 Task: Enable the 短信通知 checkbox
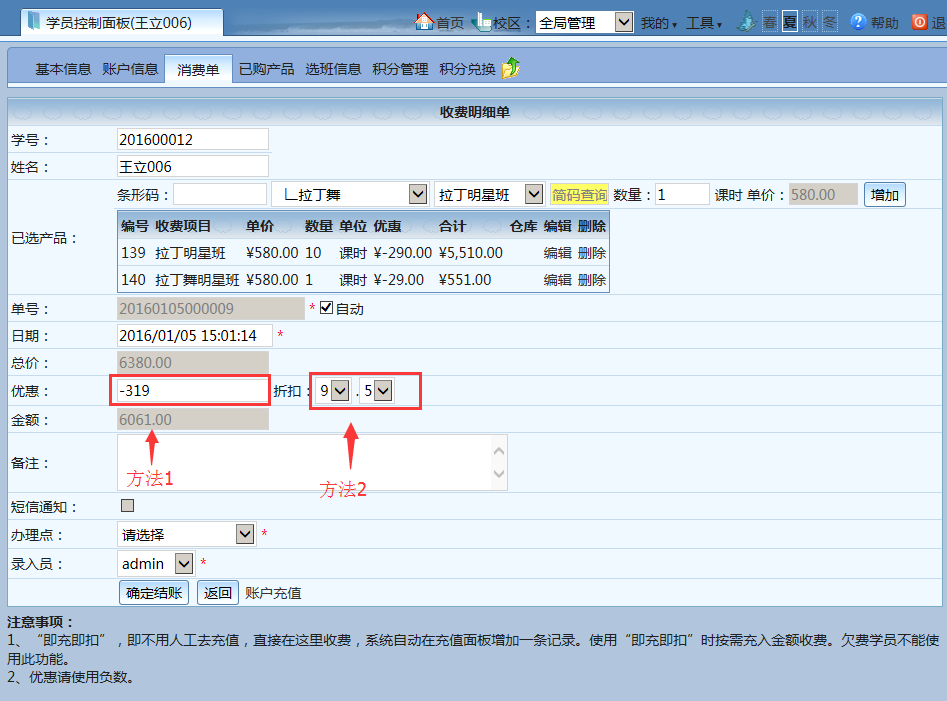pyautogui.click(x=127, y=505)
